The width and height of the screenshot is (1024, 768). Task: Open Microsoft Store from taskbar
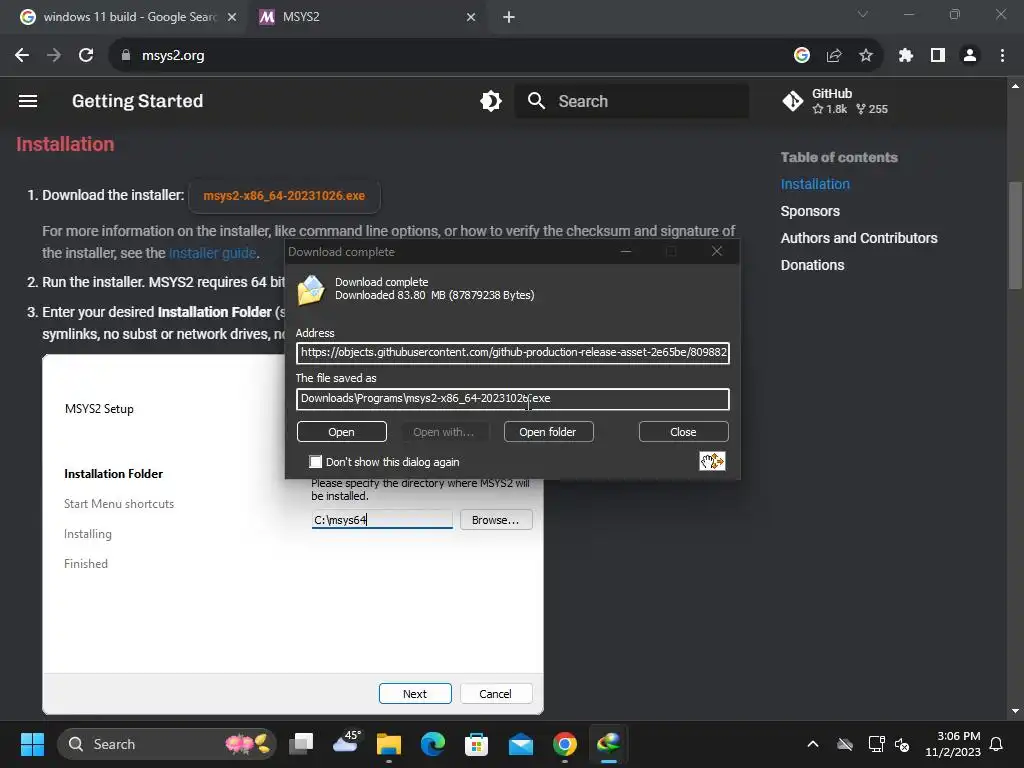pos(476,744)
